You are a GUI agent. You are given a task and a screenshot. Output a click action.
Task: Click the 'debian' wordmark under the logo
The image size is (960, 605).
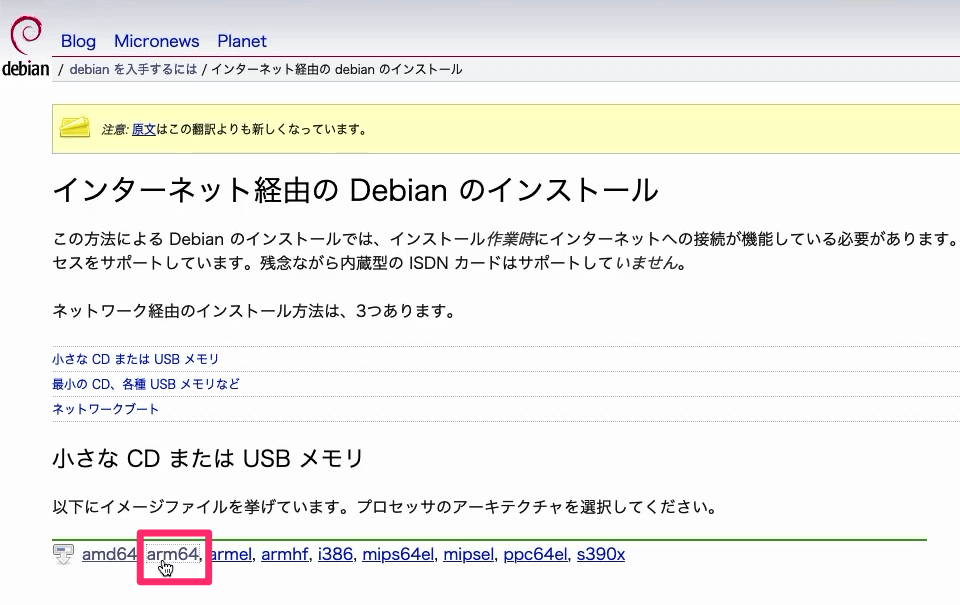coord(26,69)
